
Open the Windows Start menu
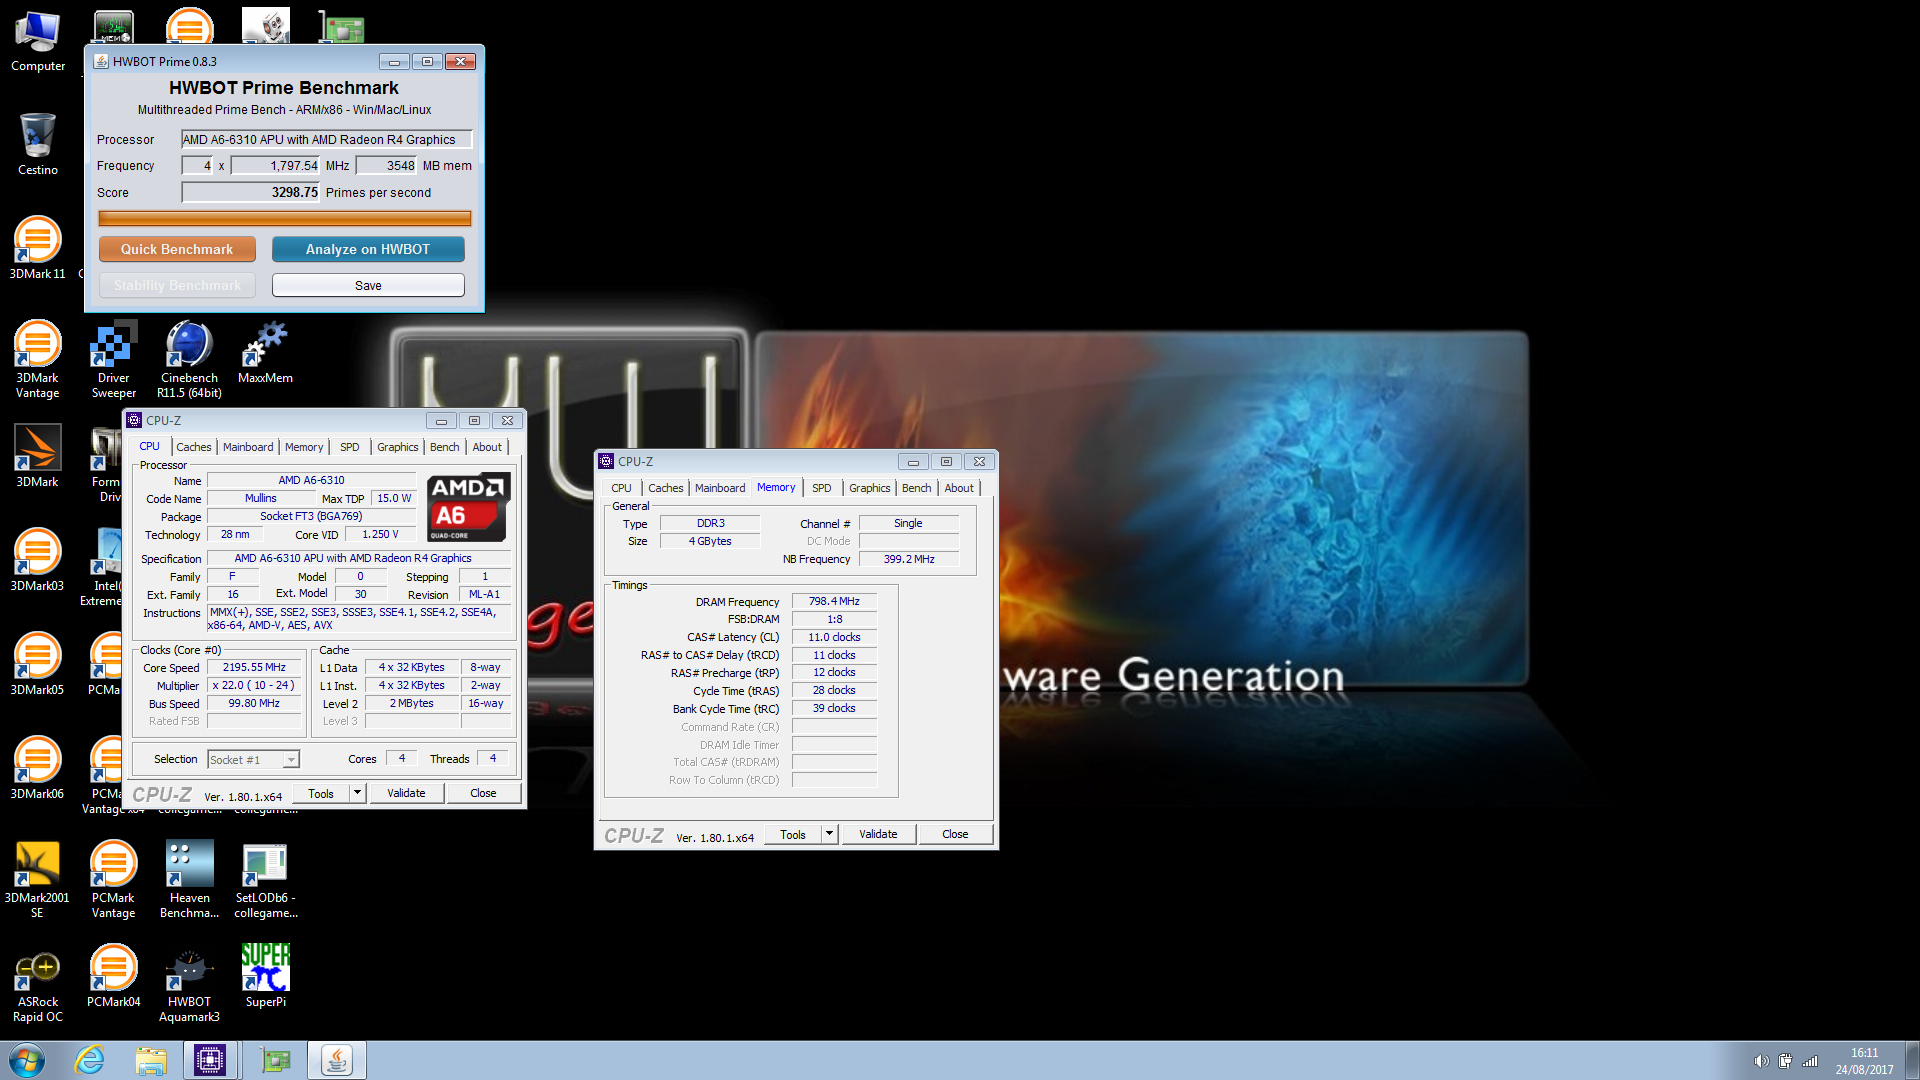(27, 1060)
